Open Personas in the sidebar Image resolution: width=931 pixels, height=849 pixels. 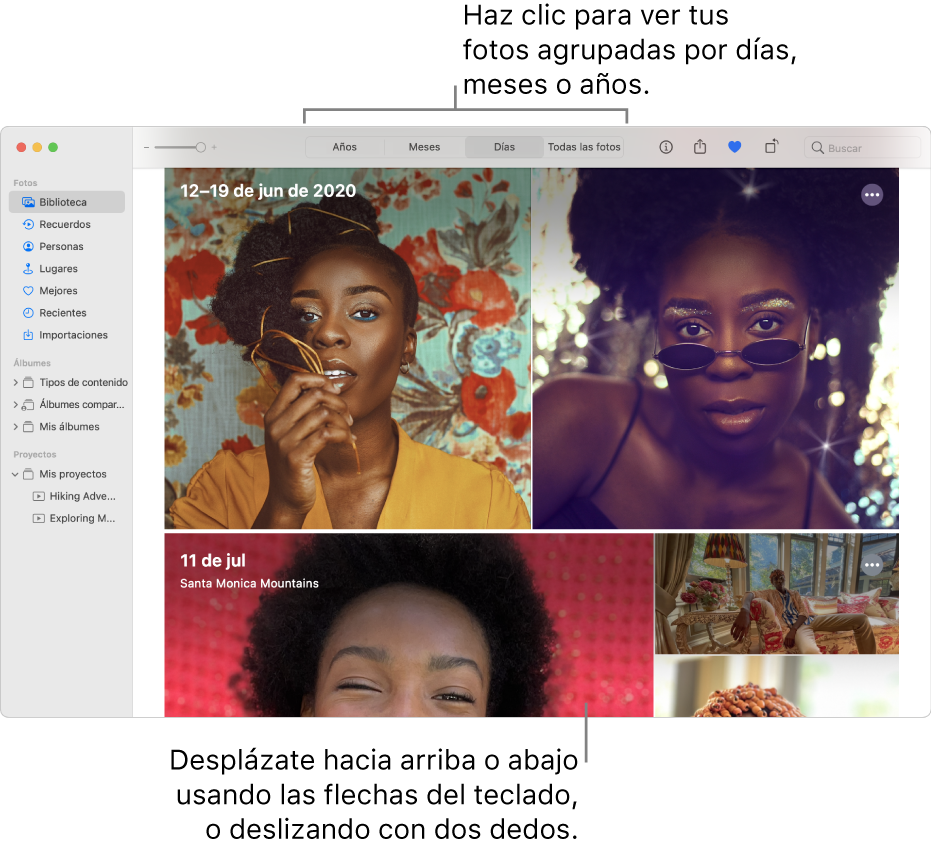click(61, 247)
